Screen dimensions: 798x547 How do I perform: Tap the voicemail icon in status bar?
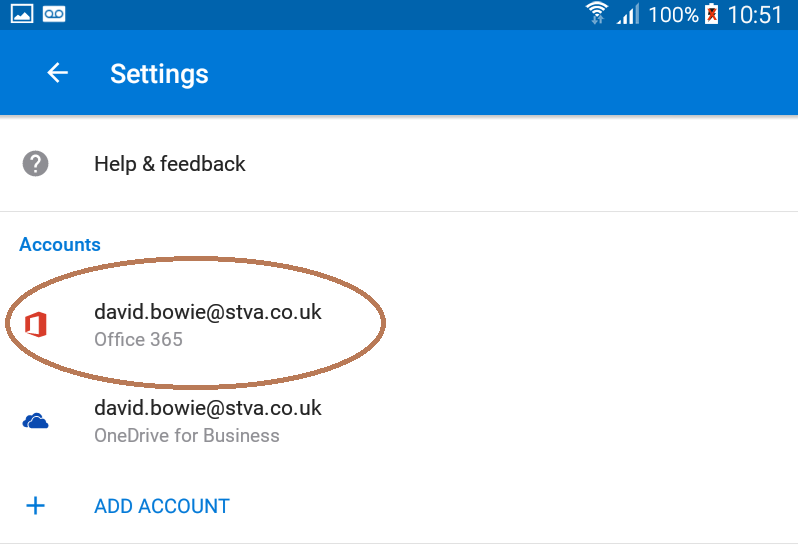[54, 14]
